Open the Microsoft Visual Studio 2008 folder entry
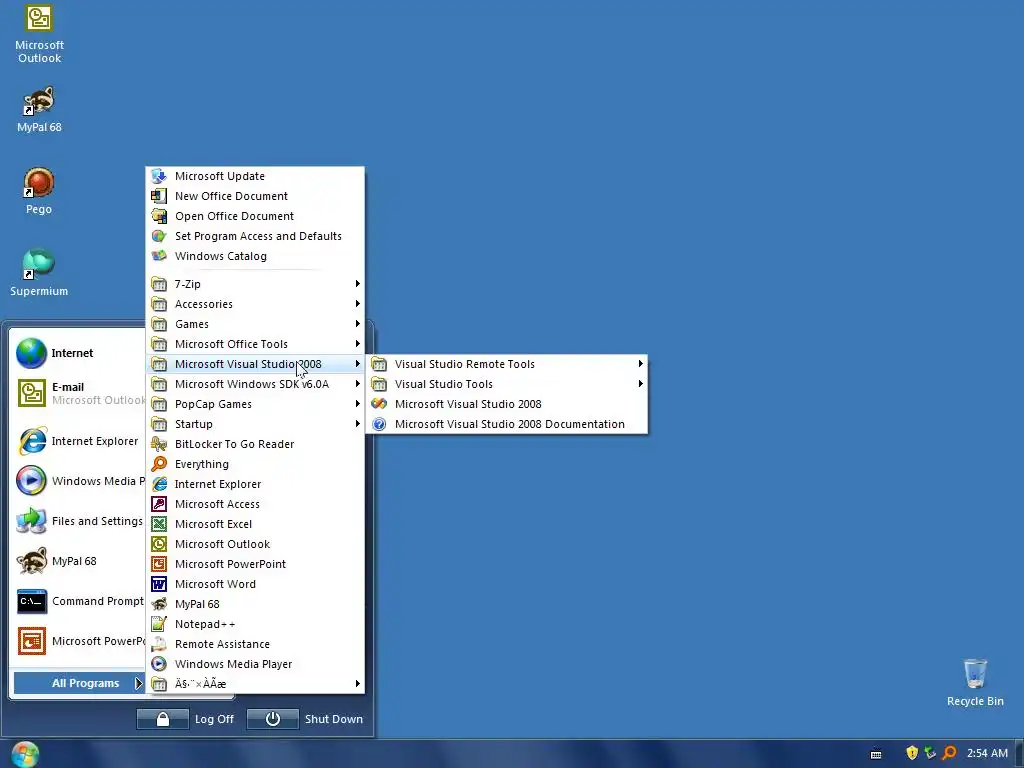Image resolution: width=1024 pixels, height=768 pixels. [x=255, y=364]
